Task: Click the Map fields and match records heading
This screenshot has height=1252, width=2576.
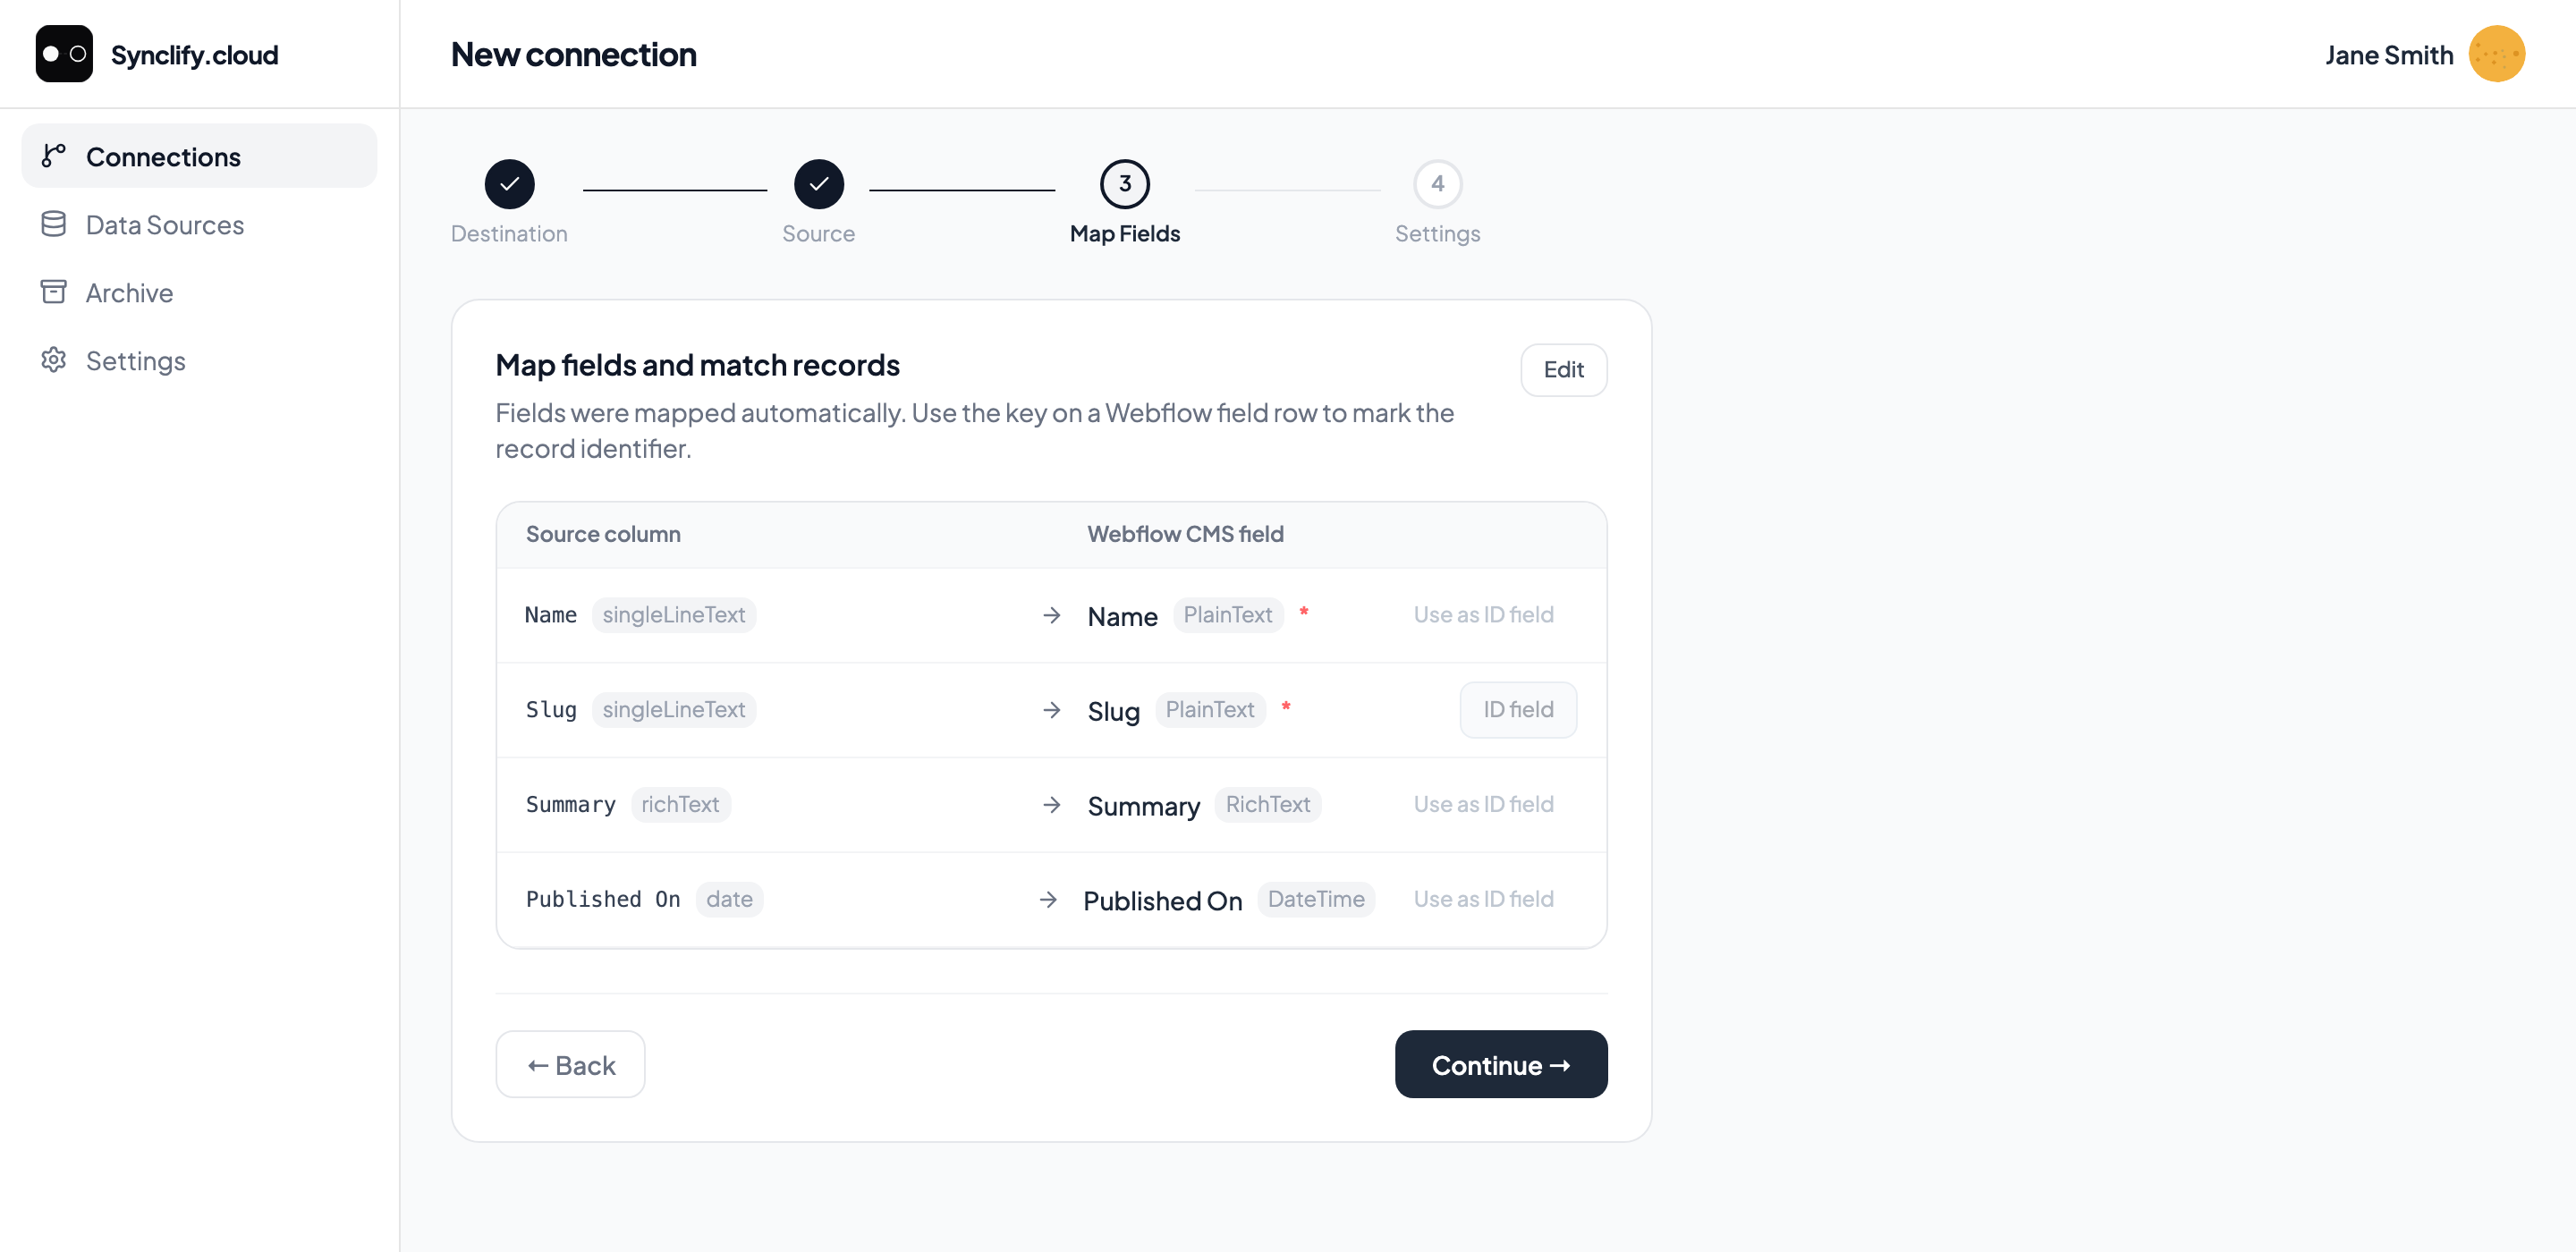Action: point(697,366)
